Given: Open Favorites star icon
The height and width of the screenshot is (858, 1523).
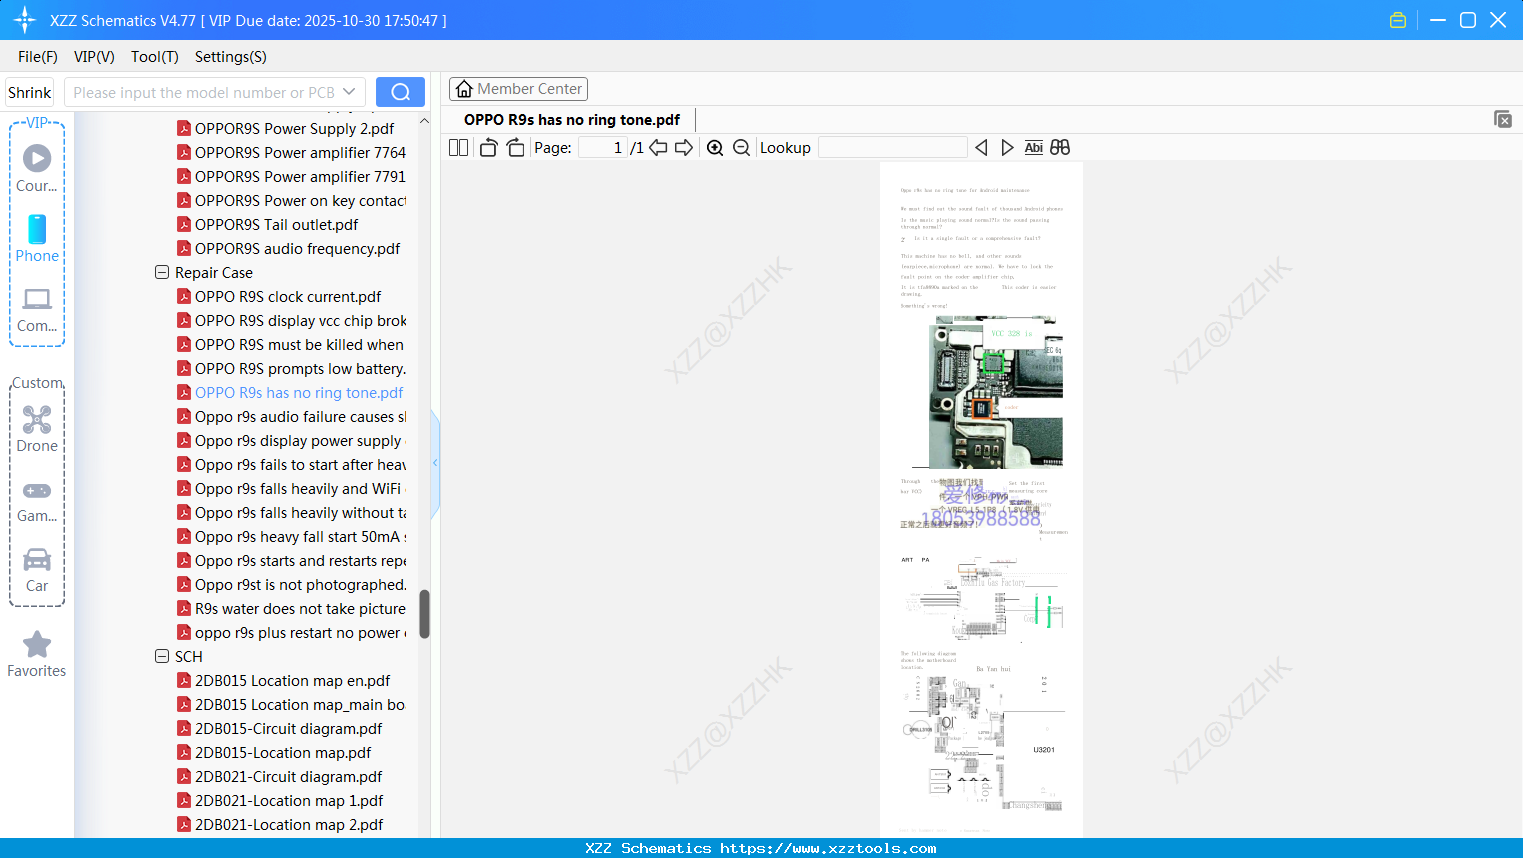Looking at the screenshot, I should click(x=37, y=644).
